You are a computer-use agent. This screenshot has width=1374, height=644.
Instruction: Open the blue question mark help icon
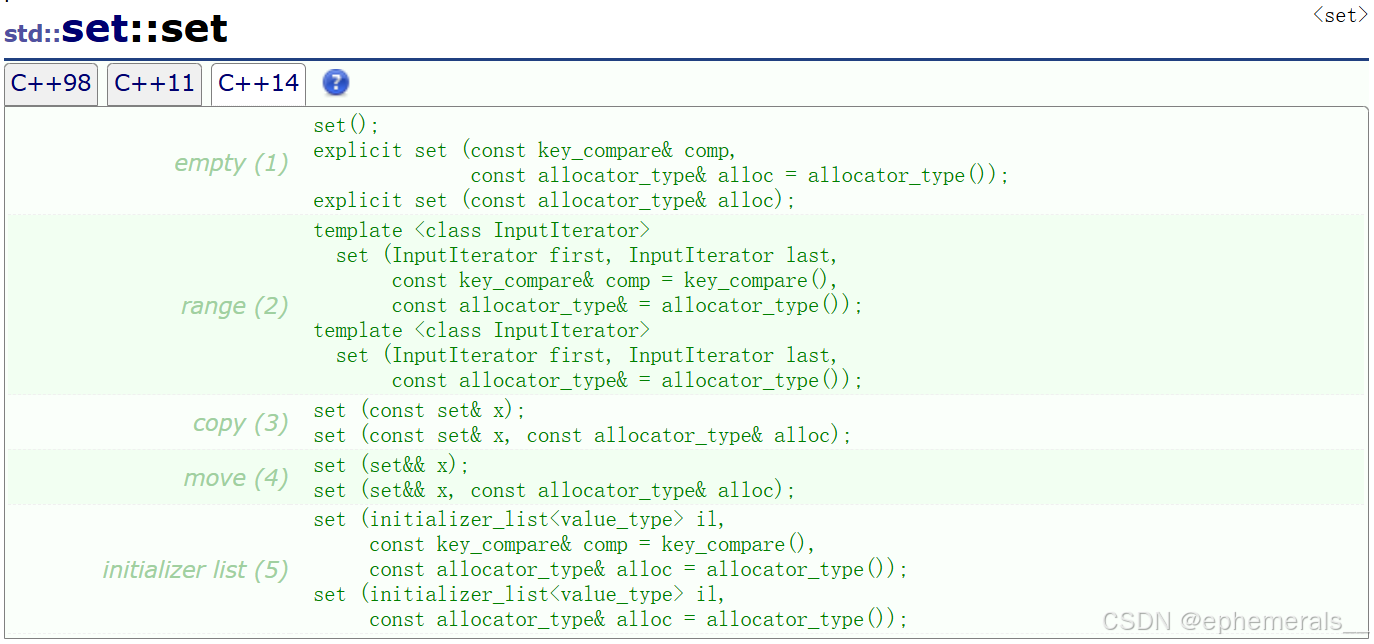(335, 83)
